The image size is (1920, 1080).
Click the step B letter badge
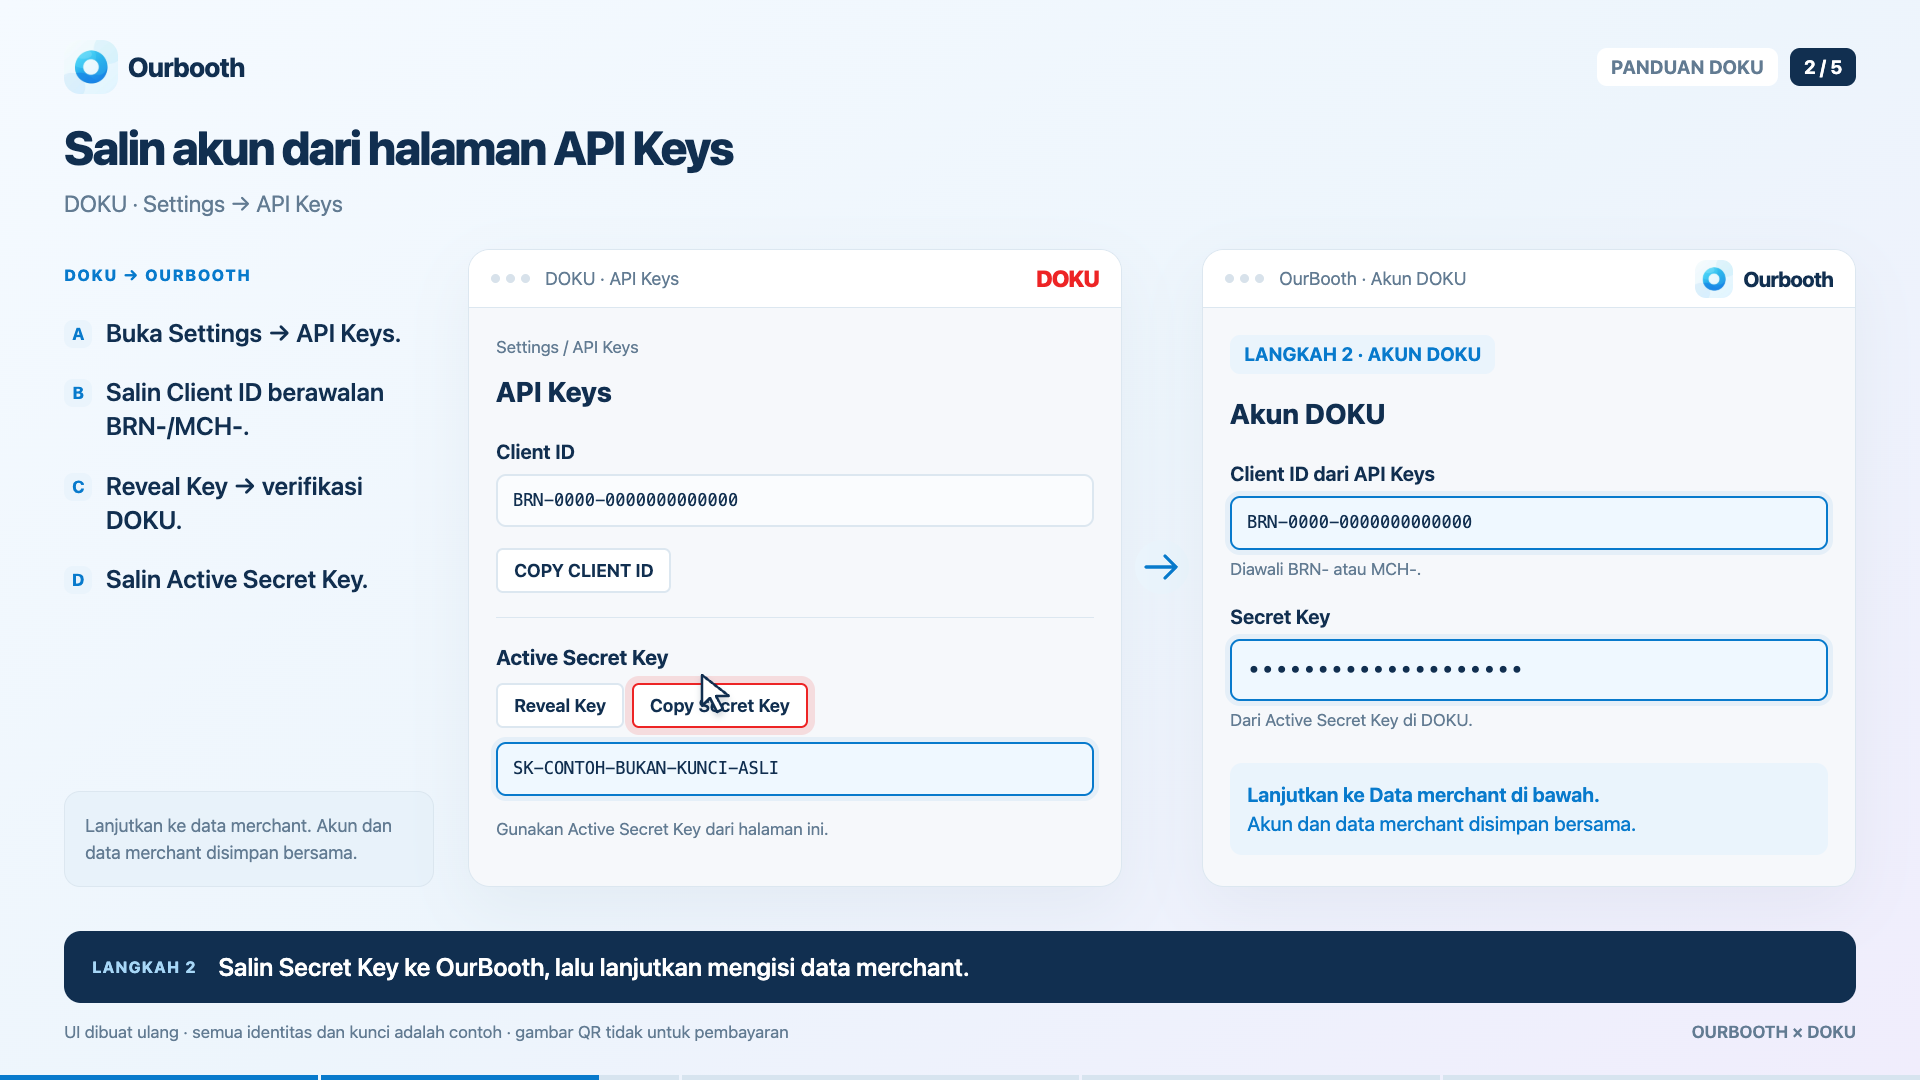coord(78,393)
